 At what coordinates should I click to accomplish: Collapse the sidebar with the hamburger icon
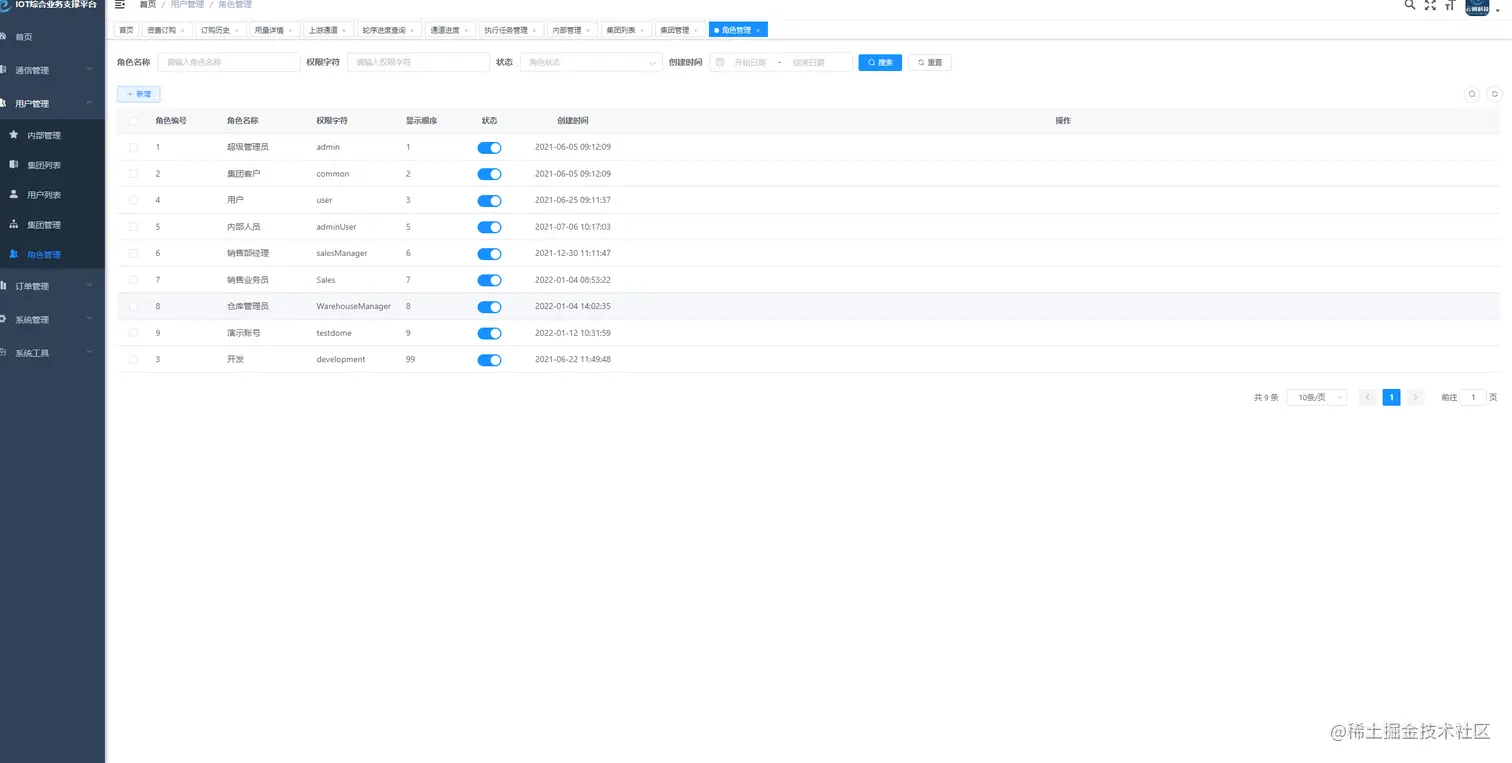pos(120,4)
